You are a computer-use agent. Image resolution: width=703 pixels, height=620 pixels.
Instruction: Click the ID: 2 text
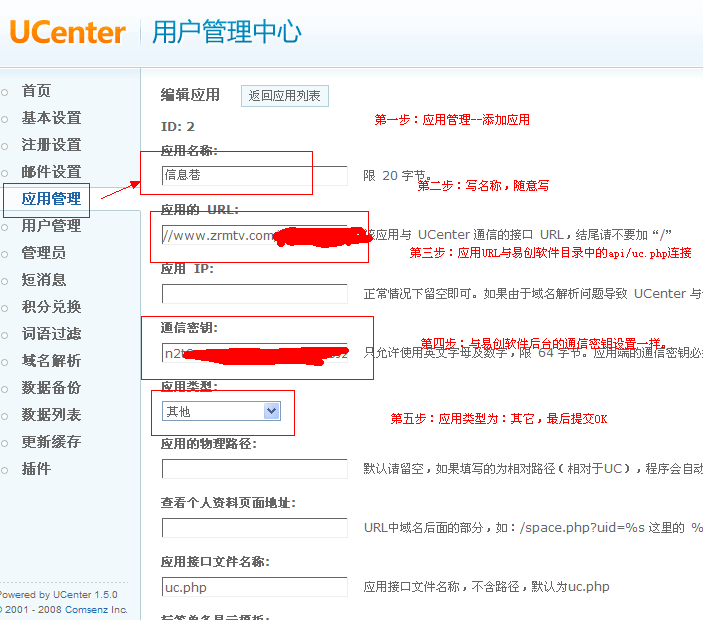click(178, 127)
